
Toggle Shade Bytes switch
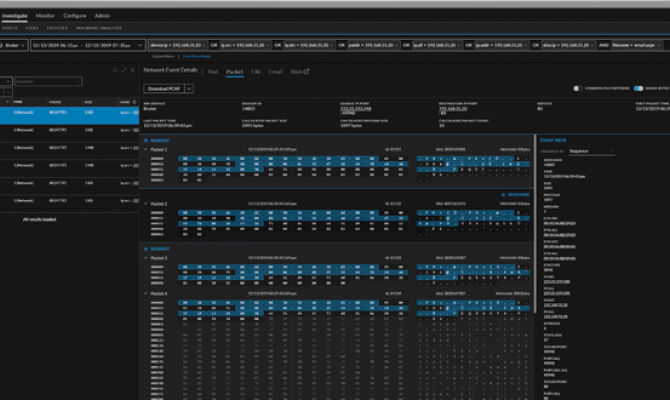tap(638, 88)
